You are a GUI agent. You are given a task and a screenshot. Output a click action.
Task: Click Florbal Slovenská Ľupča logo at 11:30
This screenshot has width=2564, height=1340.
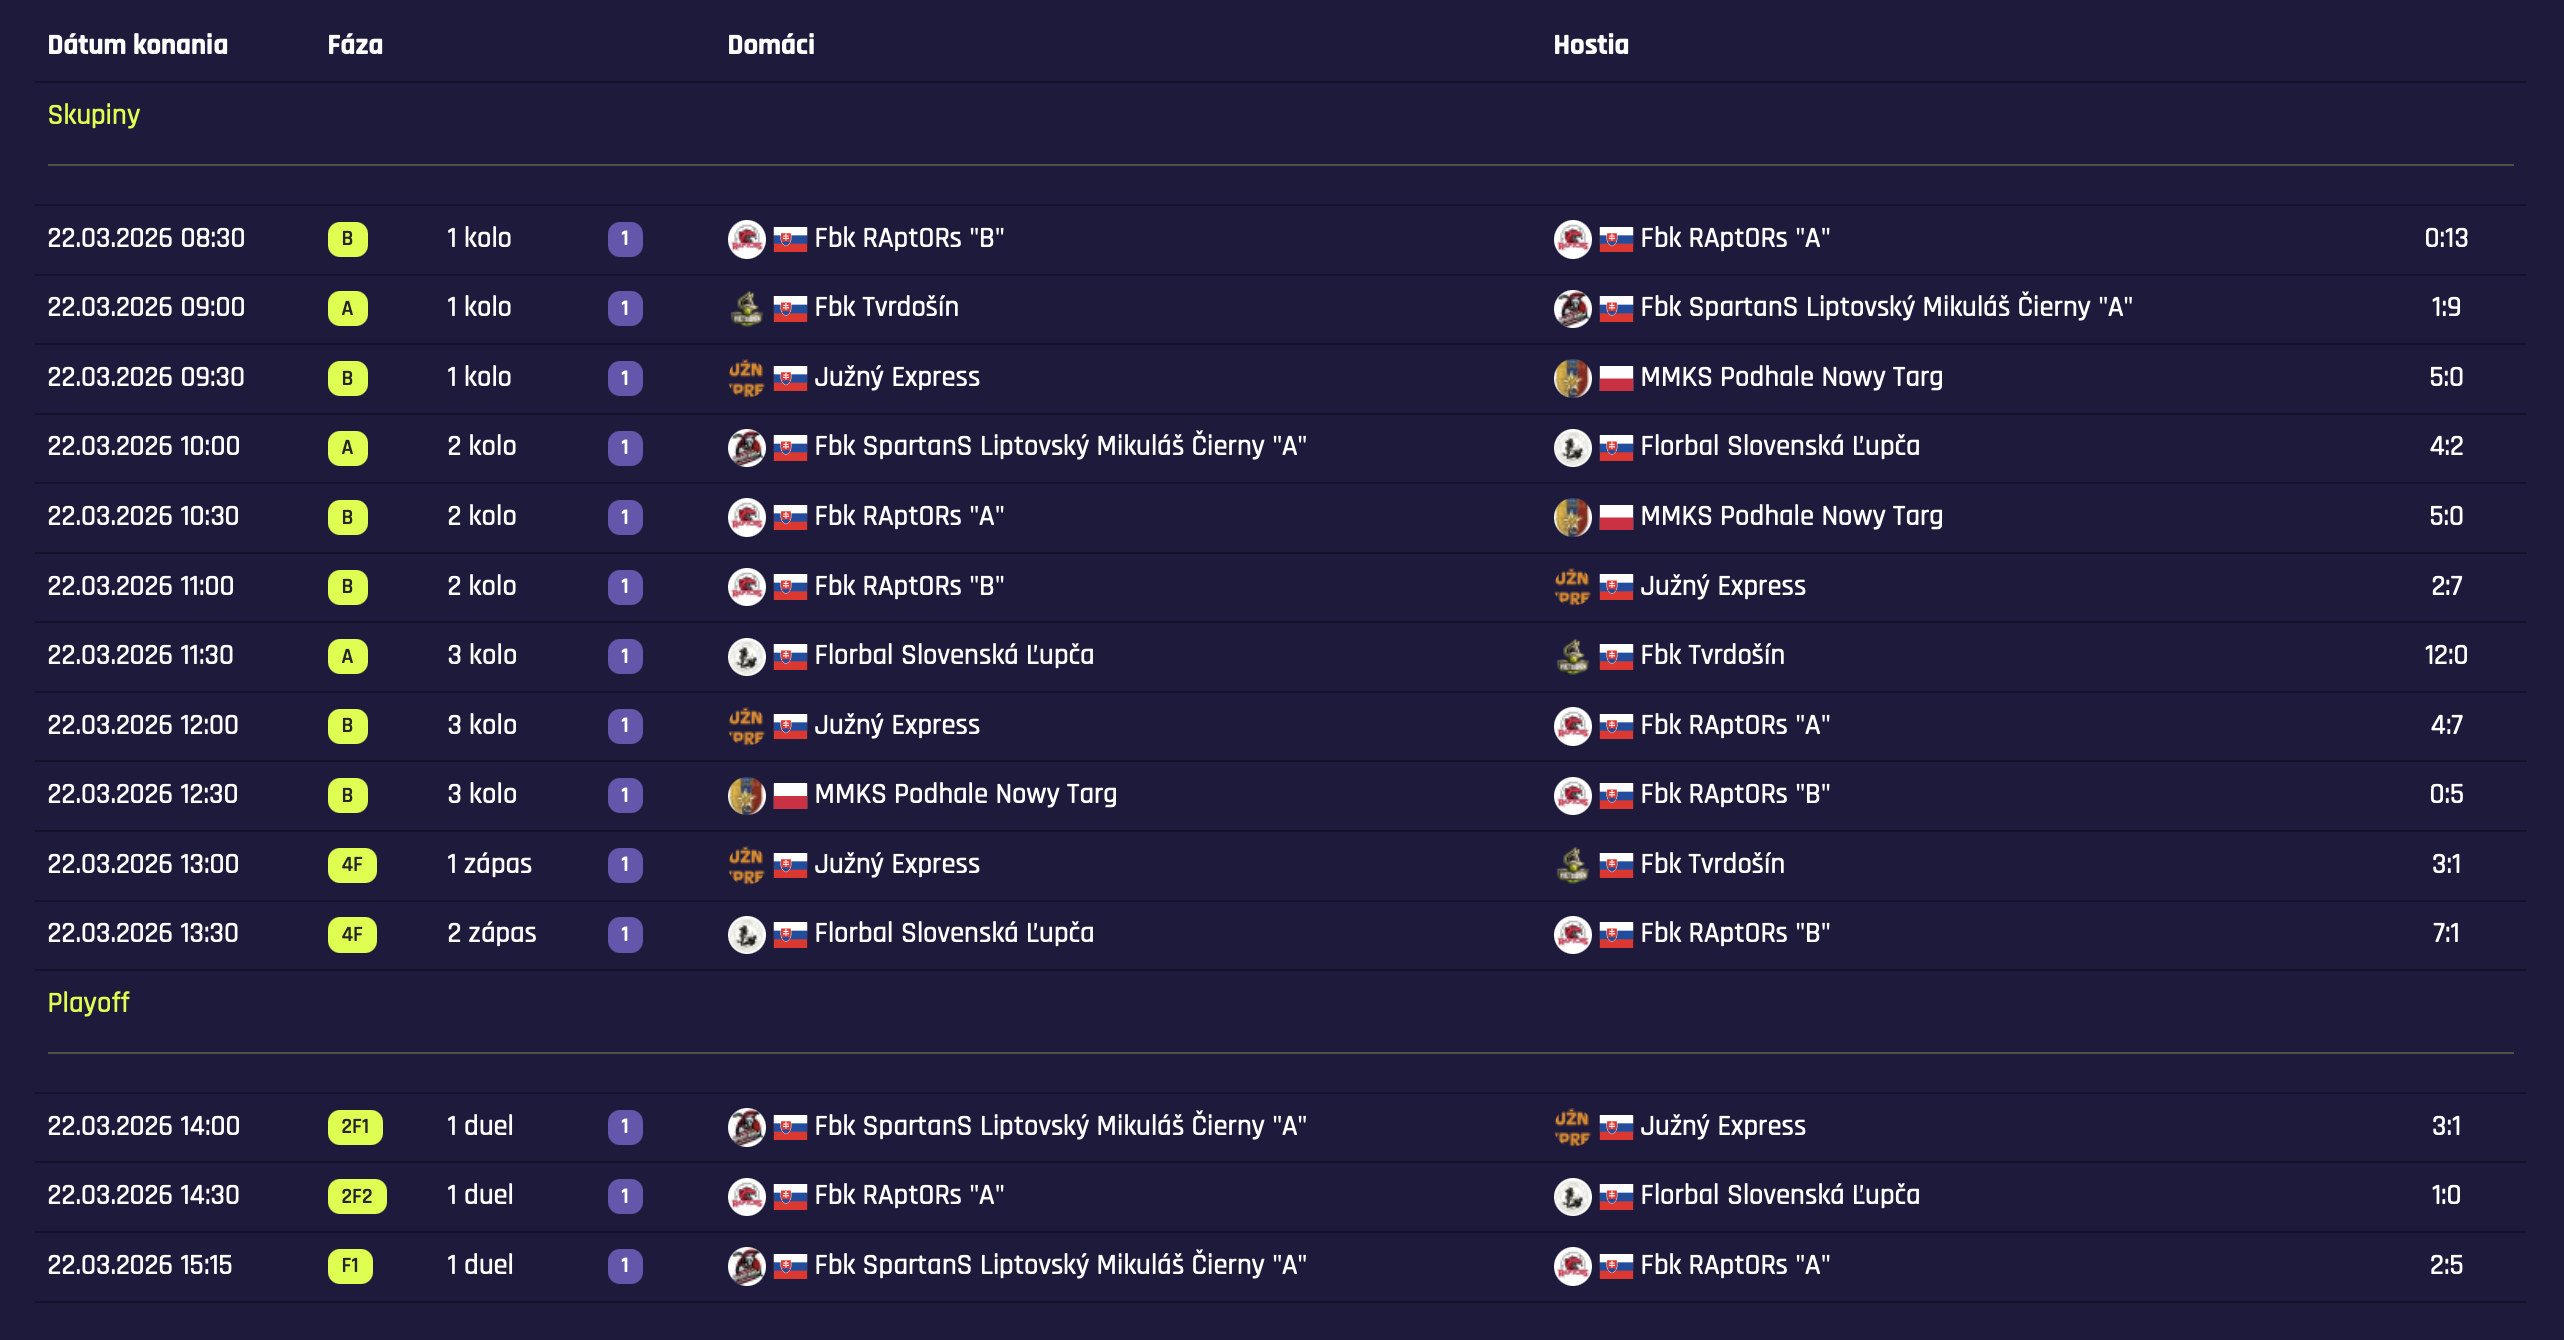point(746,656)
